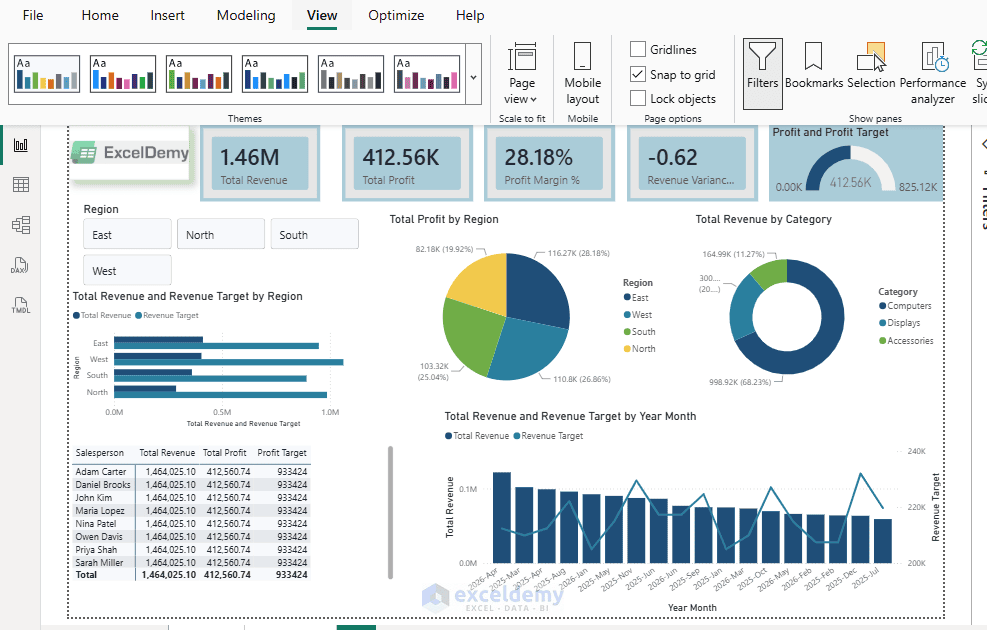The height and width of the screenshot is (630, 987).
Task: Uncheck Snap to grid
Action: click(638, 74)
